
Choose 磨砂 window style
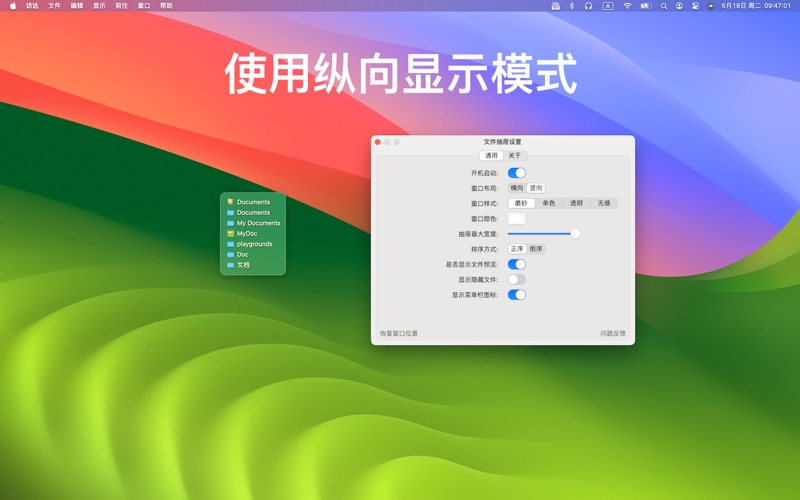(521, 203)
